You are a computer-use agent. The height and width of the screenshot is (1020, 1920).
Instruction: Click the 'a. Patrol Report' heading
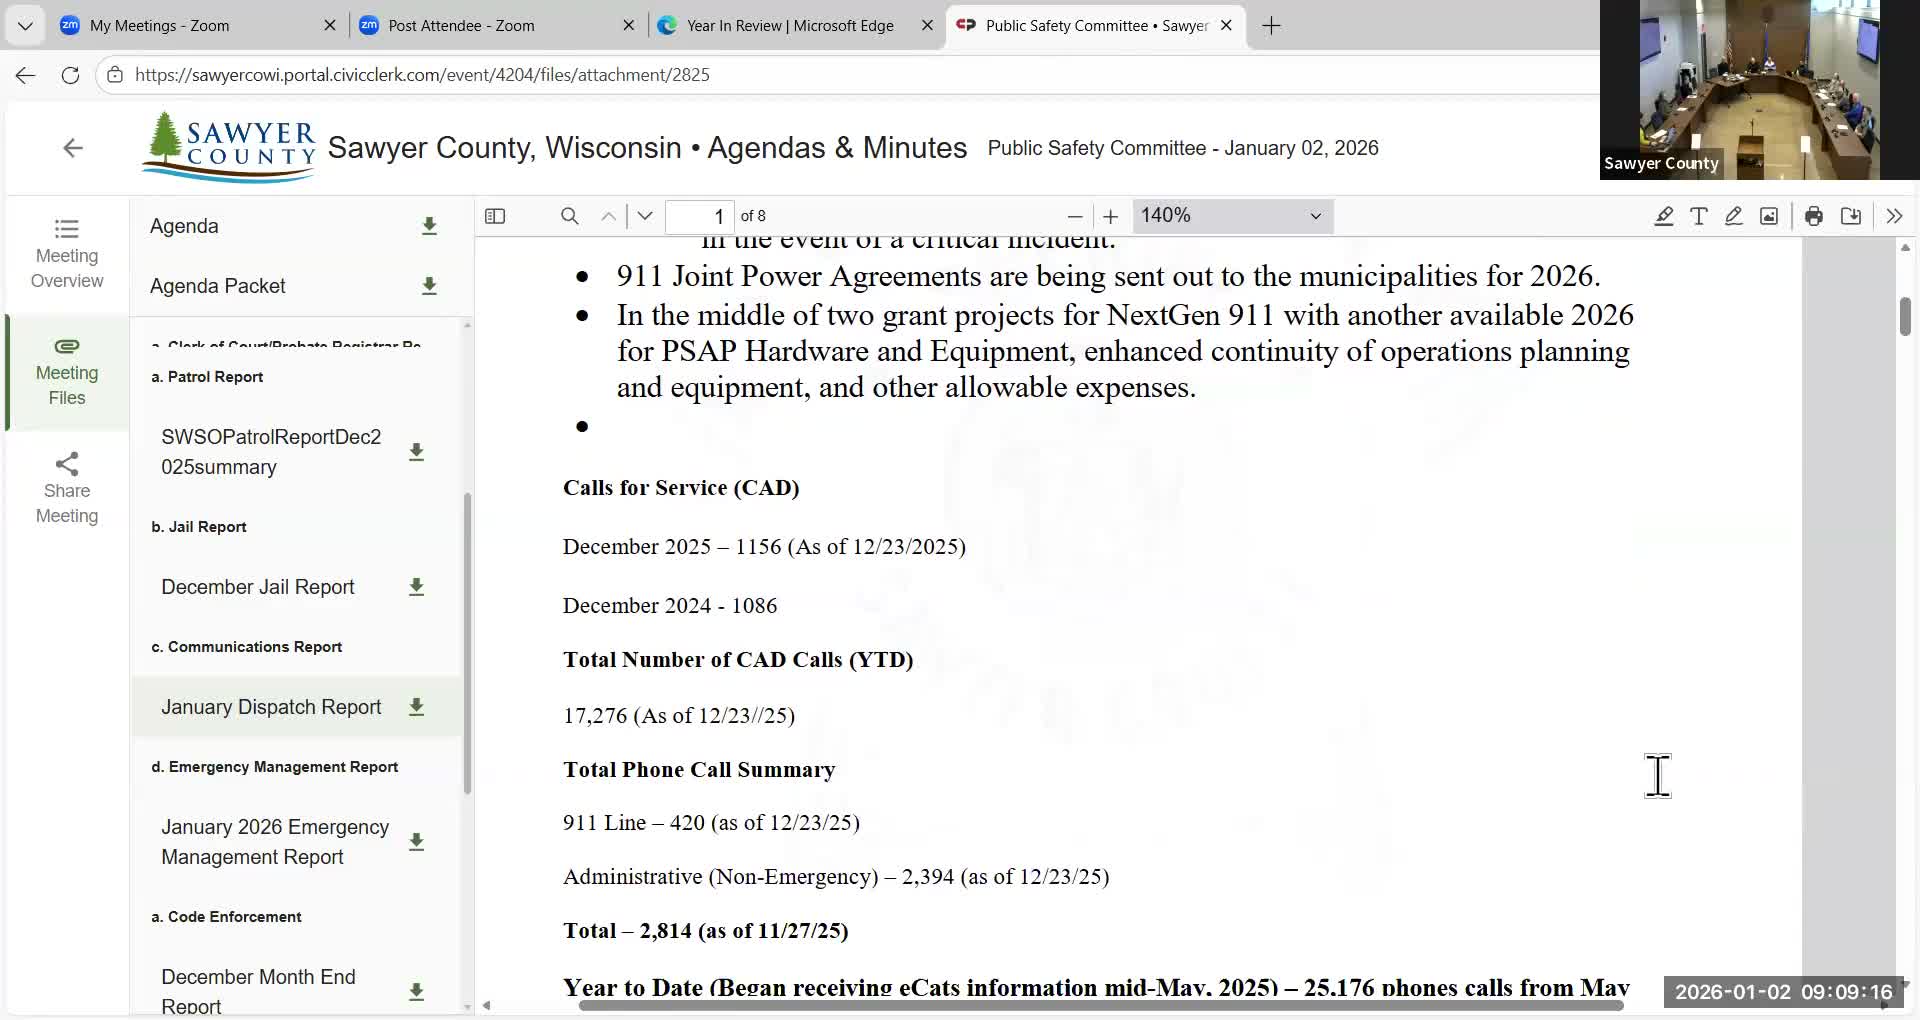207,377
